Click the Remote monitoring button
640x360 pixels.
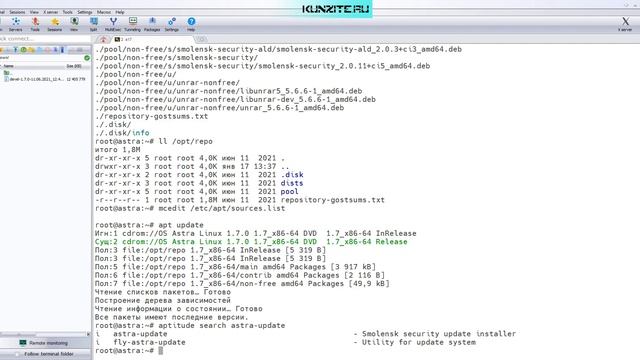pos(45,343)
